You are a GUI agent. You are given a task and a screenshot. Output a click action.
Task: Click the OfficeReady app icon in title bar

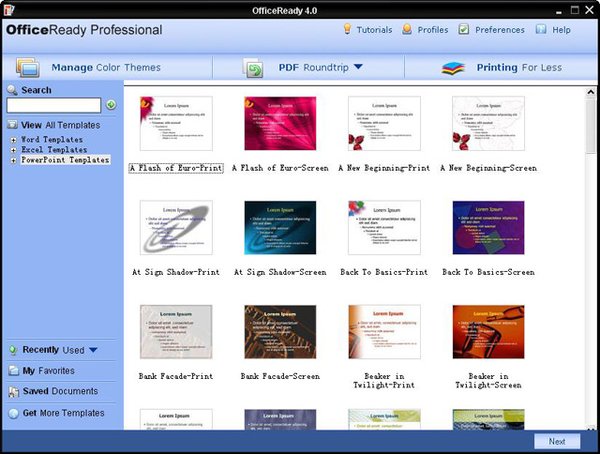[8, 10]
